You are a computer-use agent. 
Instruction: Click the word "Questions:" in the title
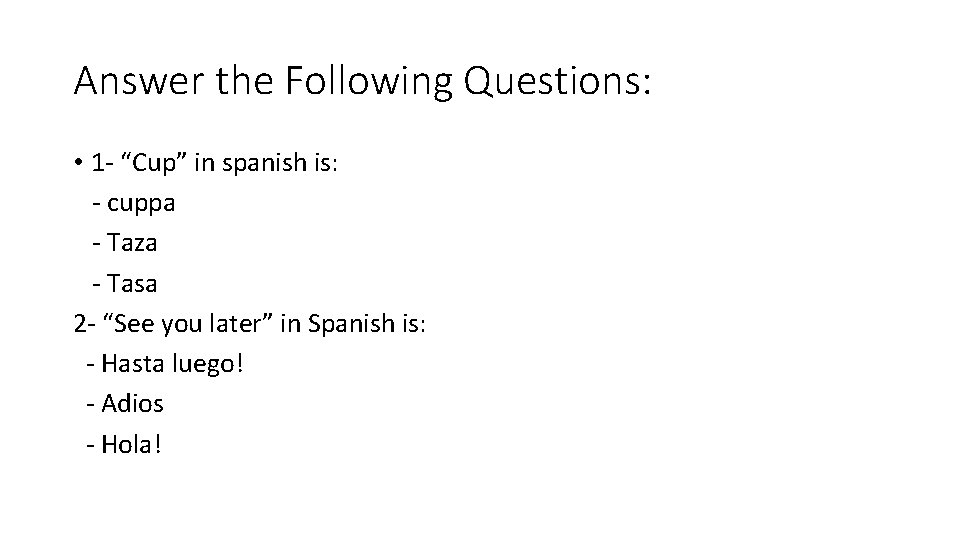(556, 82)
